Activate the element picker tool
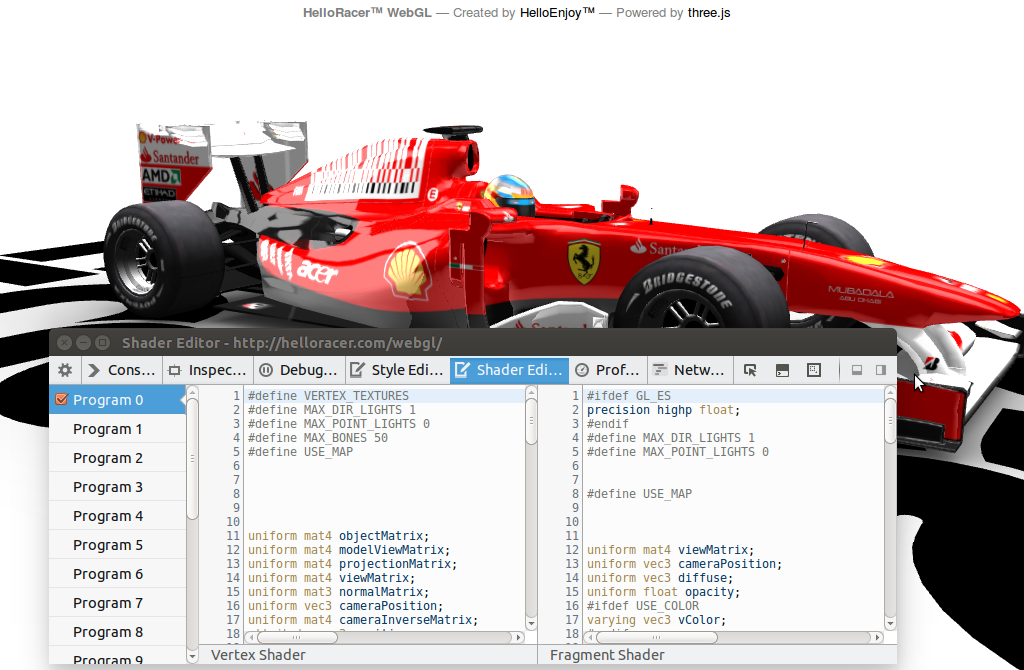Viewport: 1024px width, 670px height. (x=749, y=370)
